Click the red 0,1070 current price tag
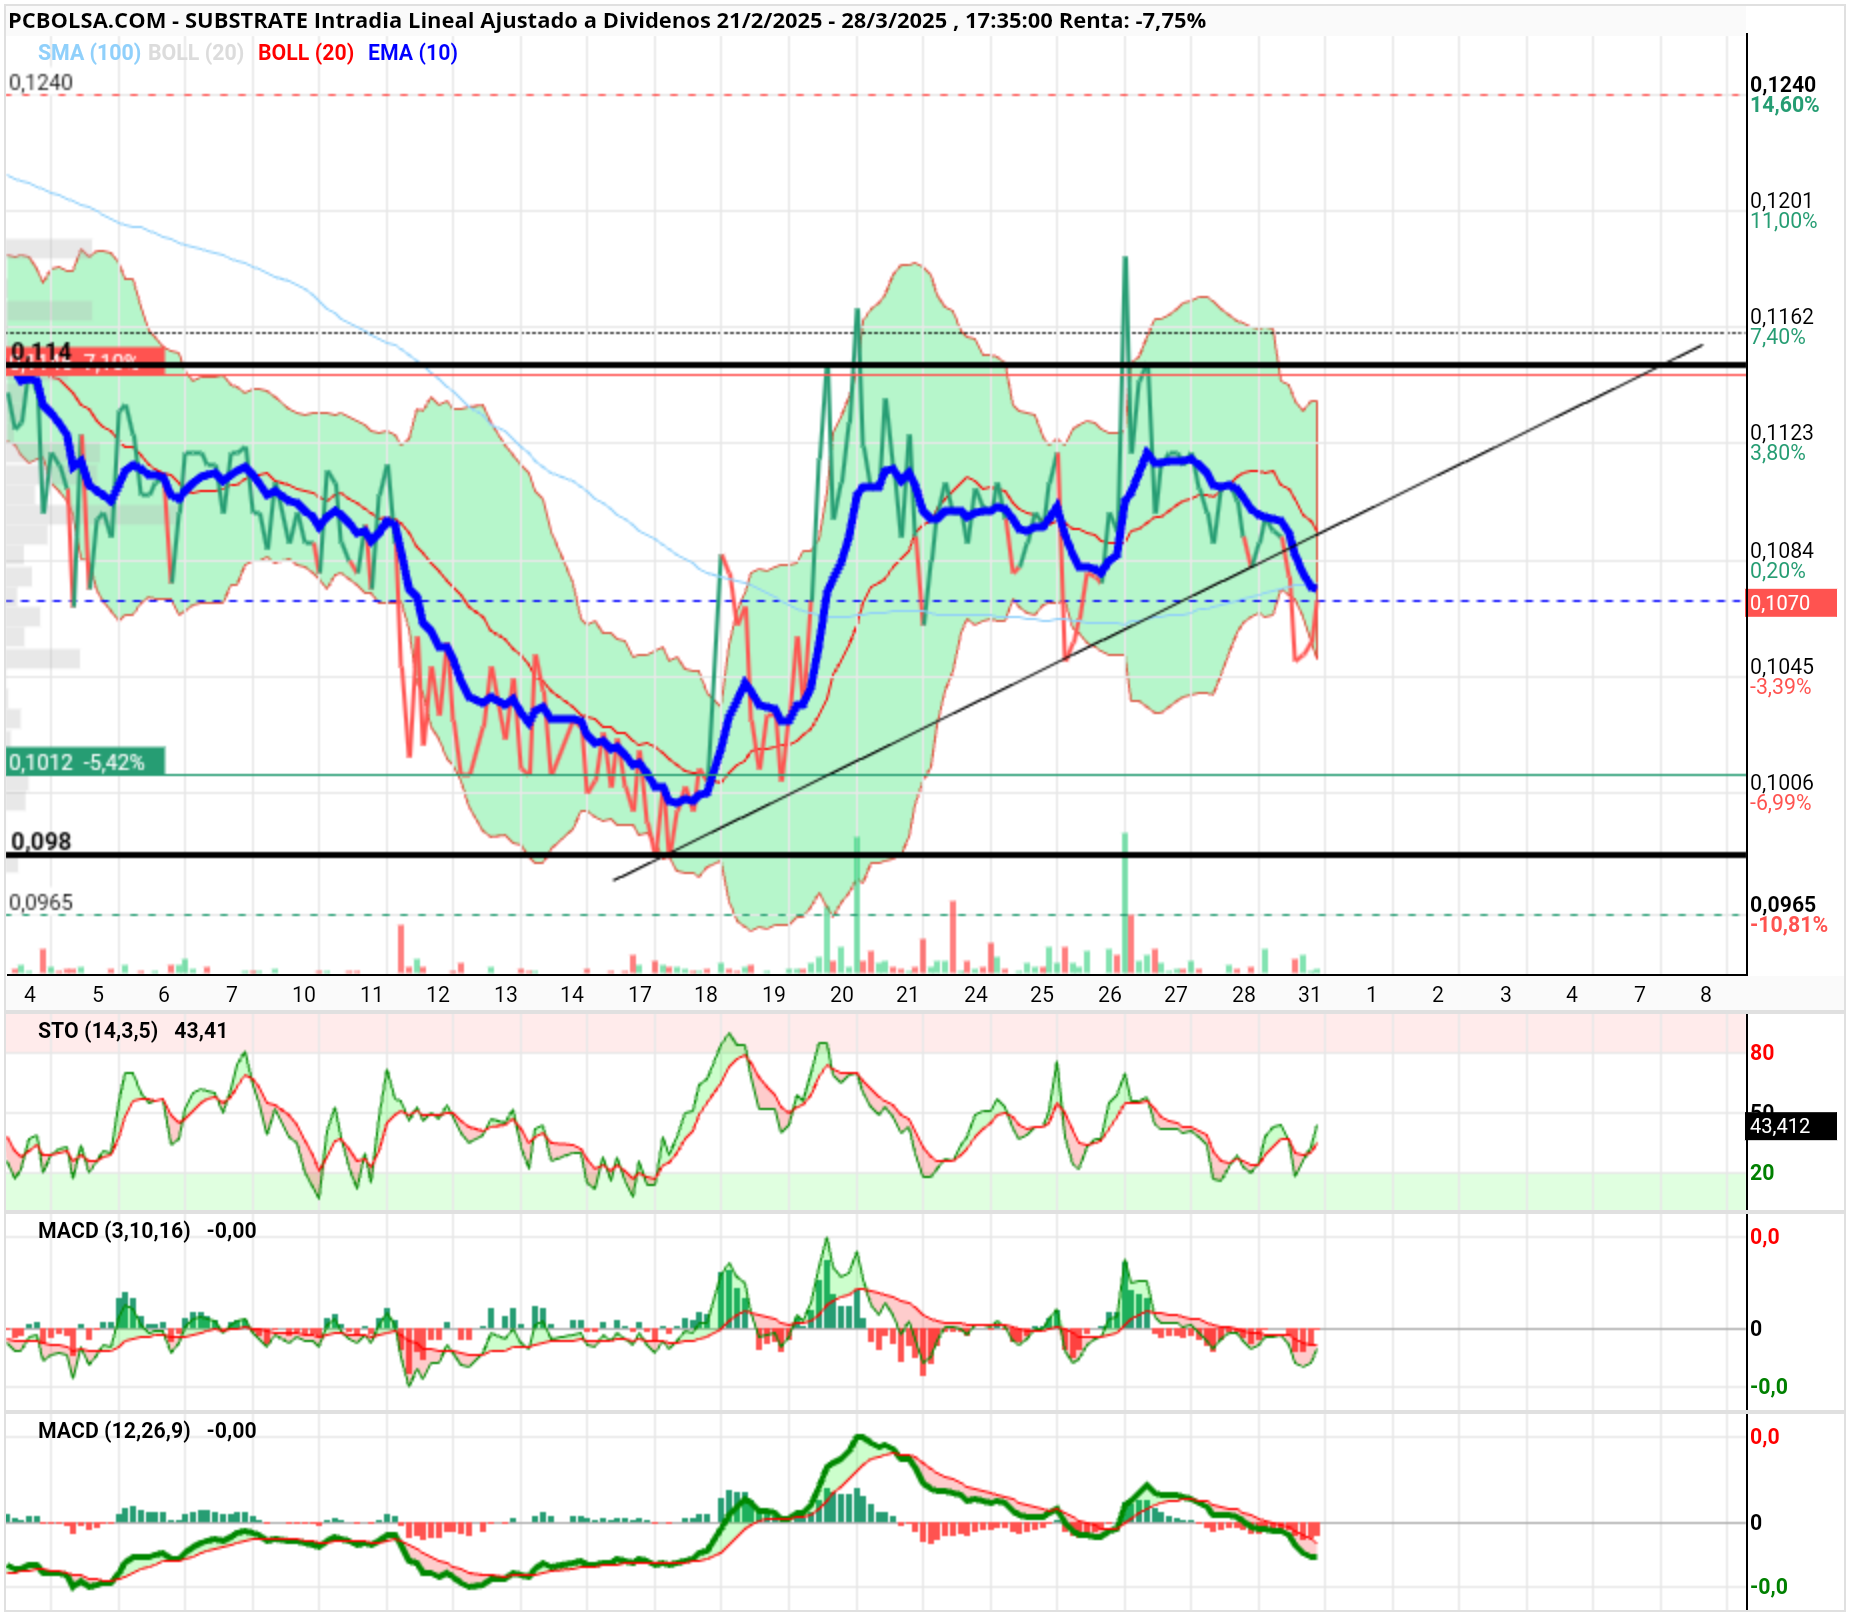 click(1792, 603)
